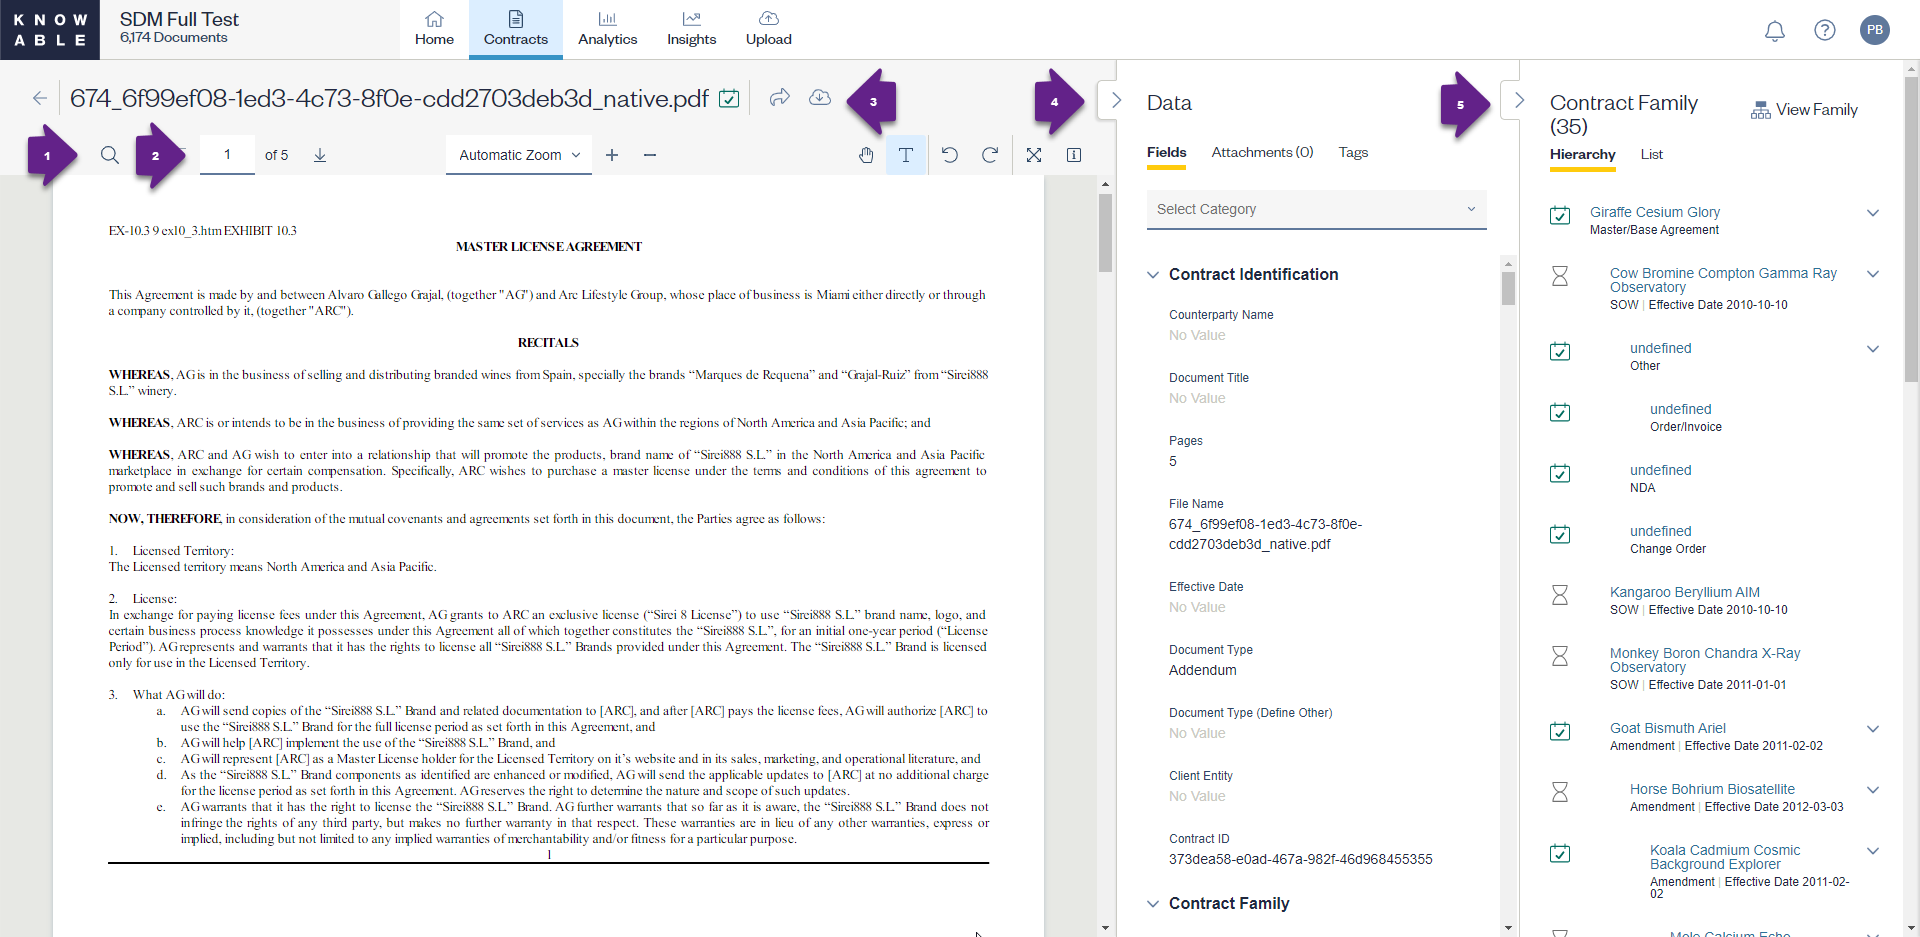Toggle fullscreen presentation mode
Viewport: 1920px width, 937px height.
coord(1034,155)
